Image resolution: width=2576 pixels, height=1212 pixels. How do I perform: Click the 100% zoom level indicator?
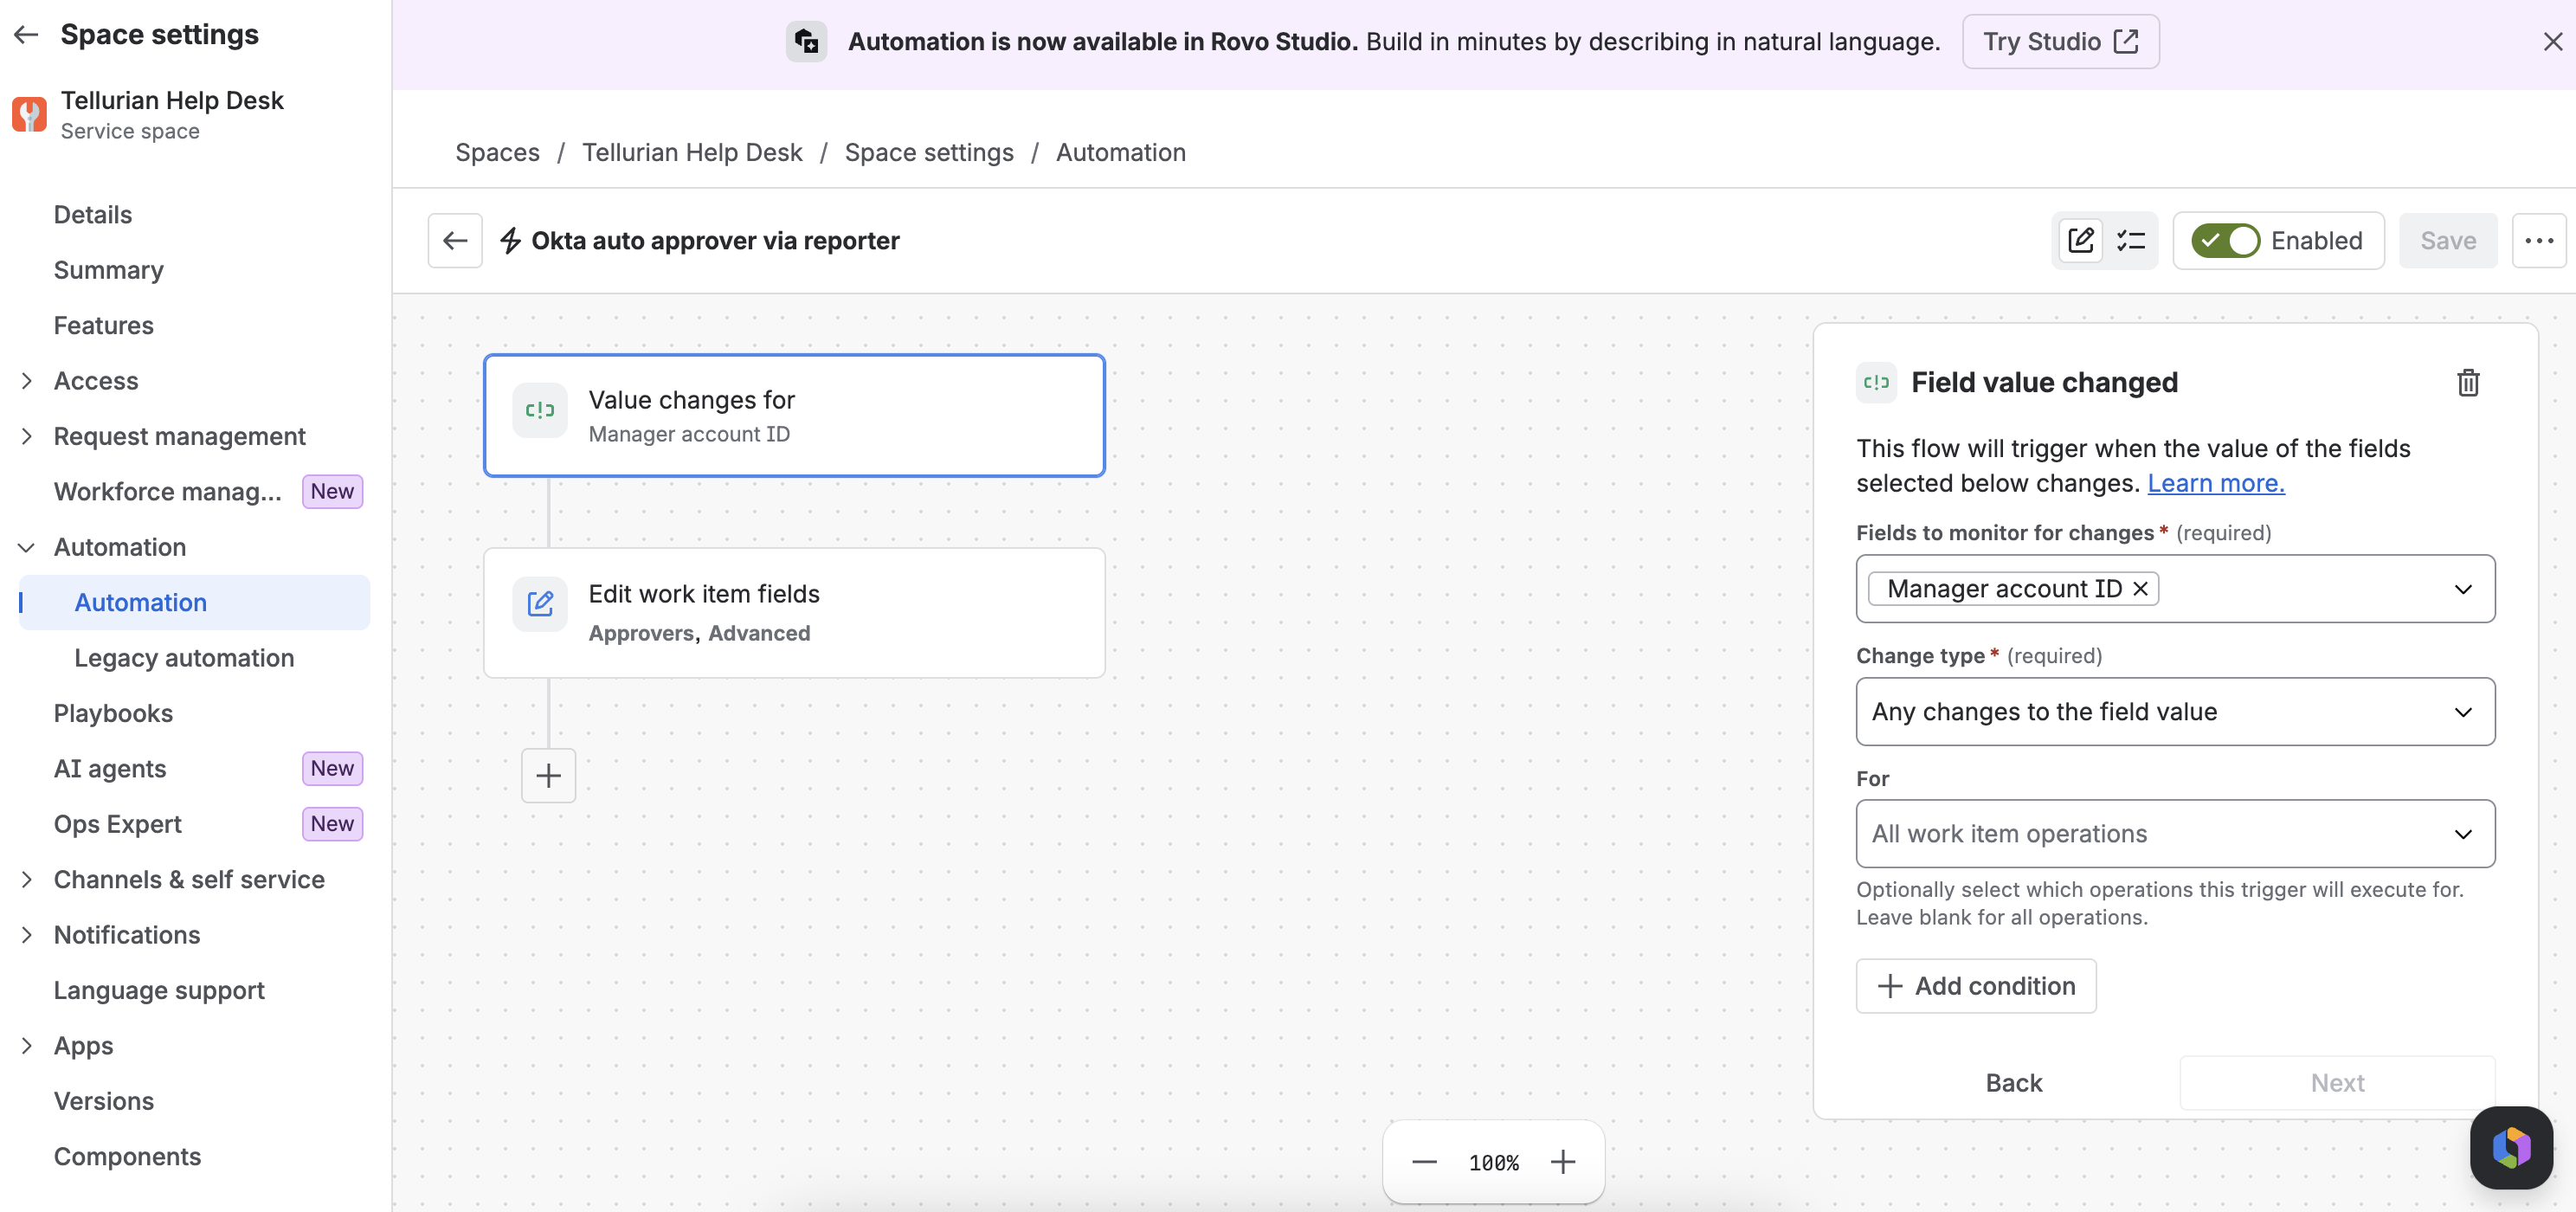pyautogui.click(x=1493, y=1162)
